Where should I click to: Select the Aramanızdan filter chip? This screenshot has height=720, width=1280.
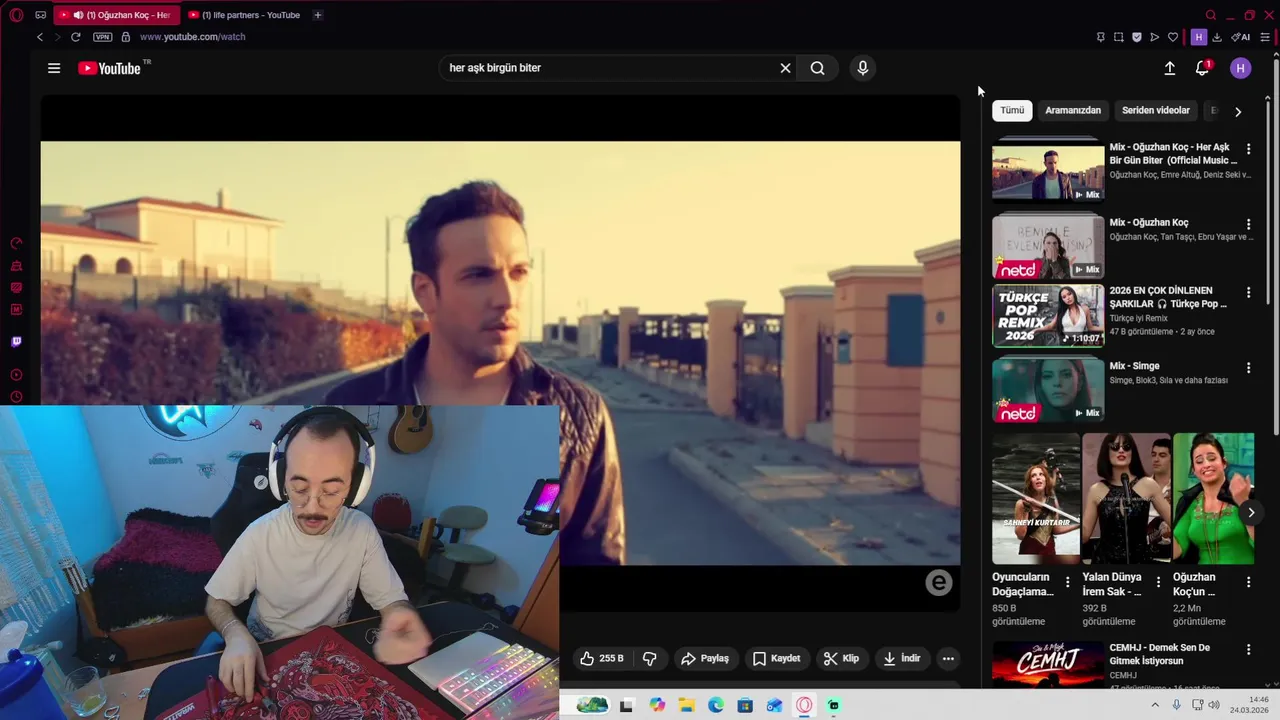1073,110
